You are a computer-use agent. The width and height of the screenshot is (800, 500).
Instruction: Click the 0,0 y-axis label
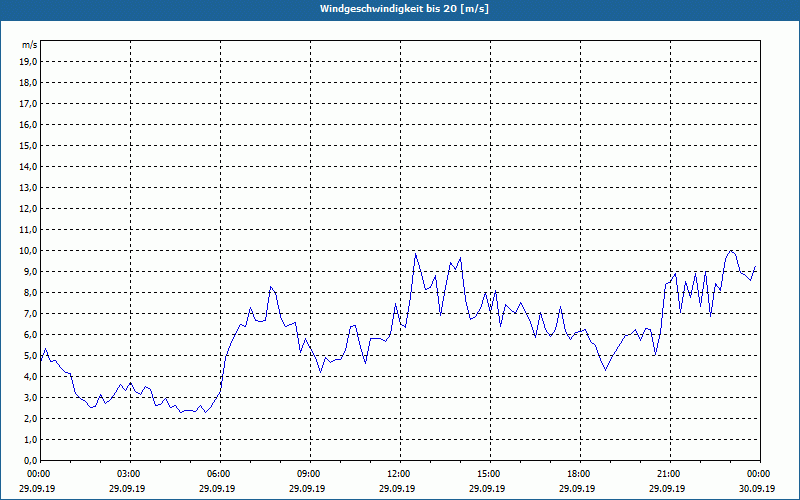[30, 460]
